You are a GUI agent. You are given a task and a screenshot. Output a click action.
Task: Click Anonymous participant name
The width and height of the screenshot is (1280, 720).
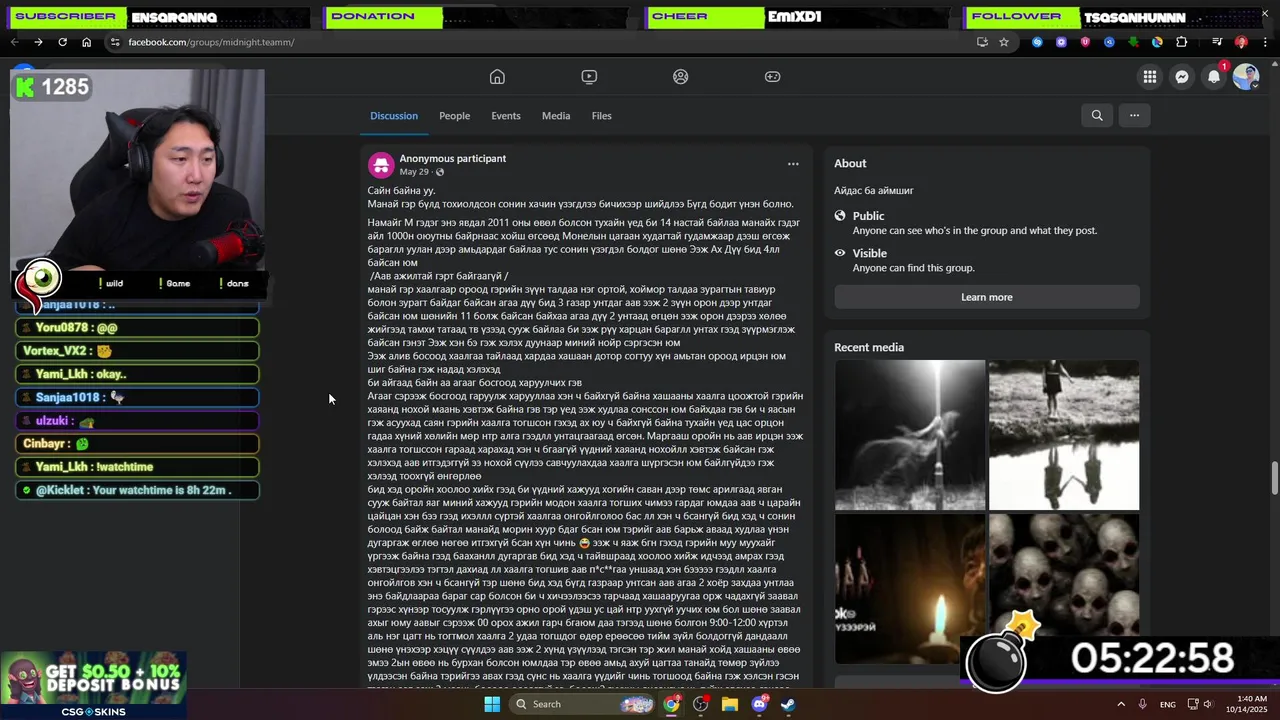453,158
